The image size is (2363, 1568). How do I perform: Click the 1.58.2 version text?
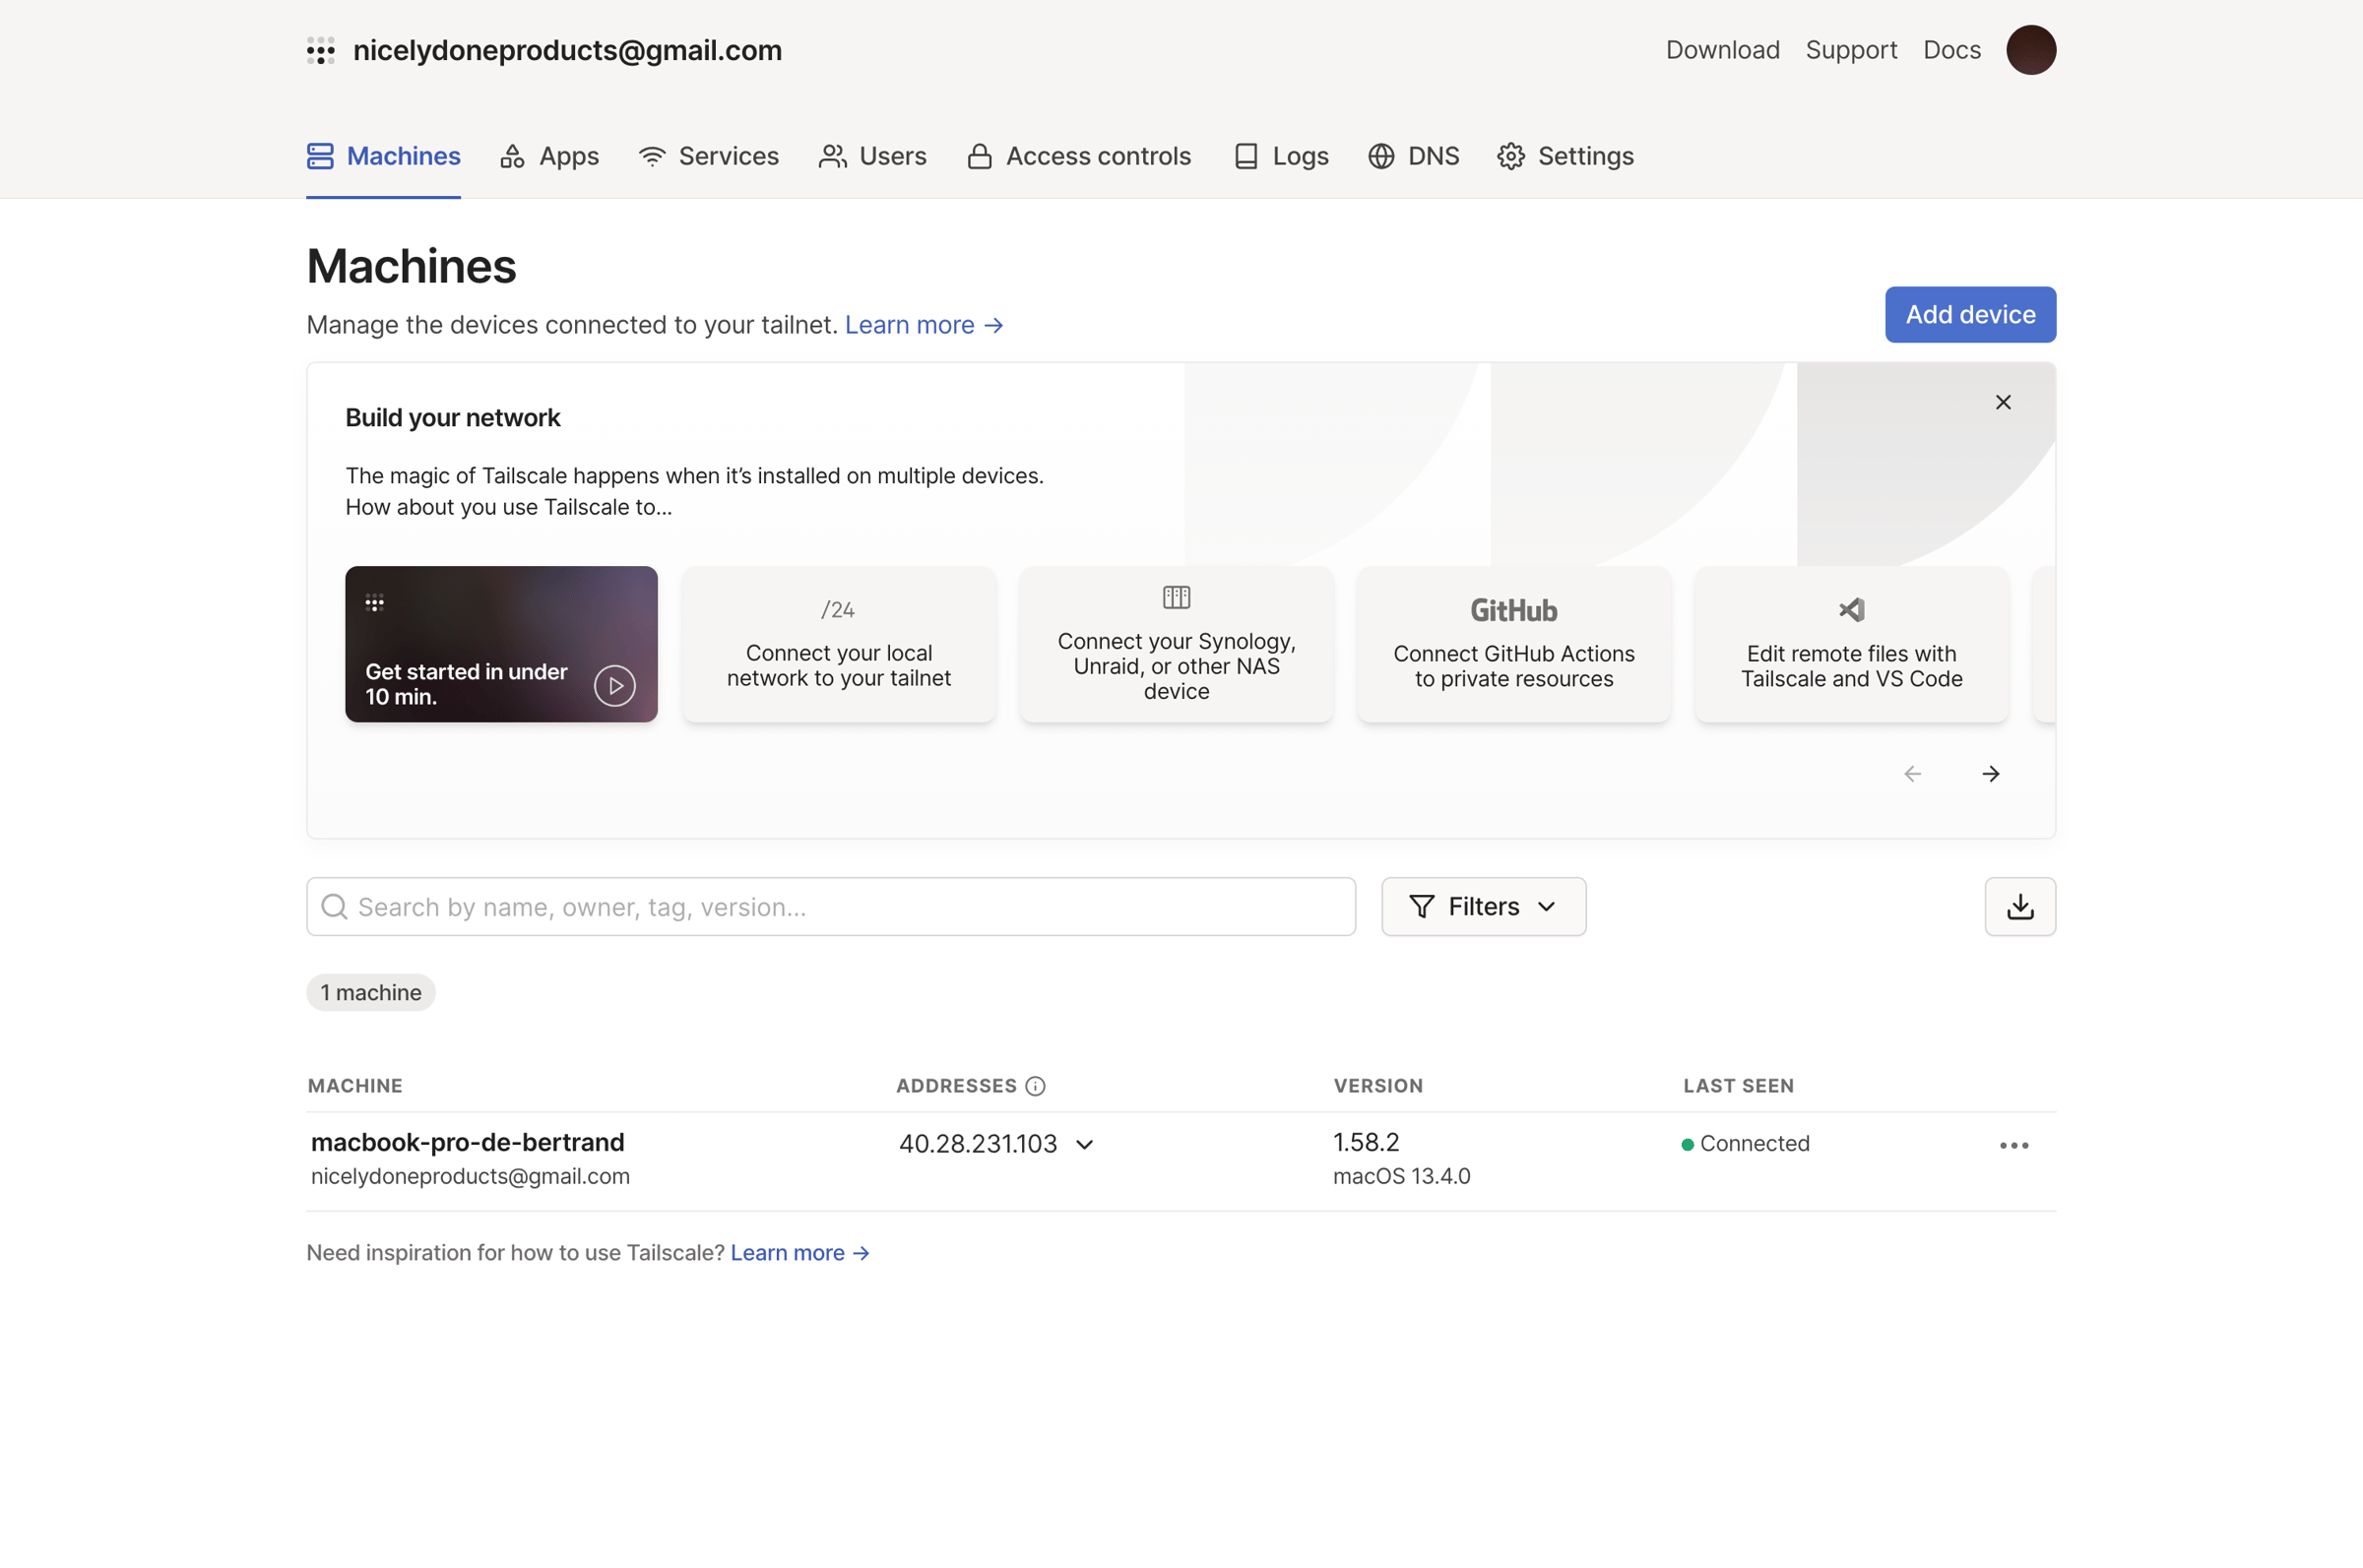1366,1142
